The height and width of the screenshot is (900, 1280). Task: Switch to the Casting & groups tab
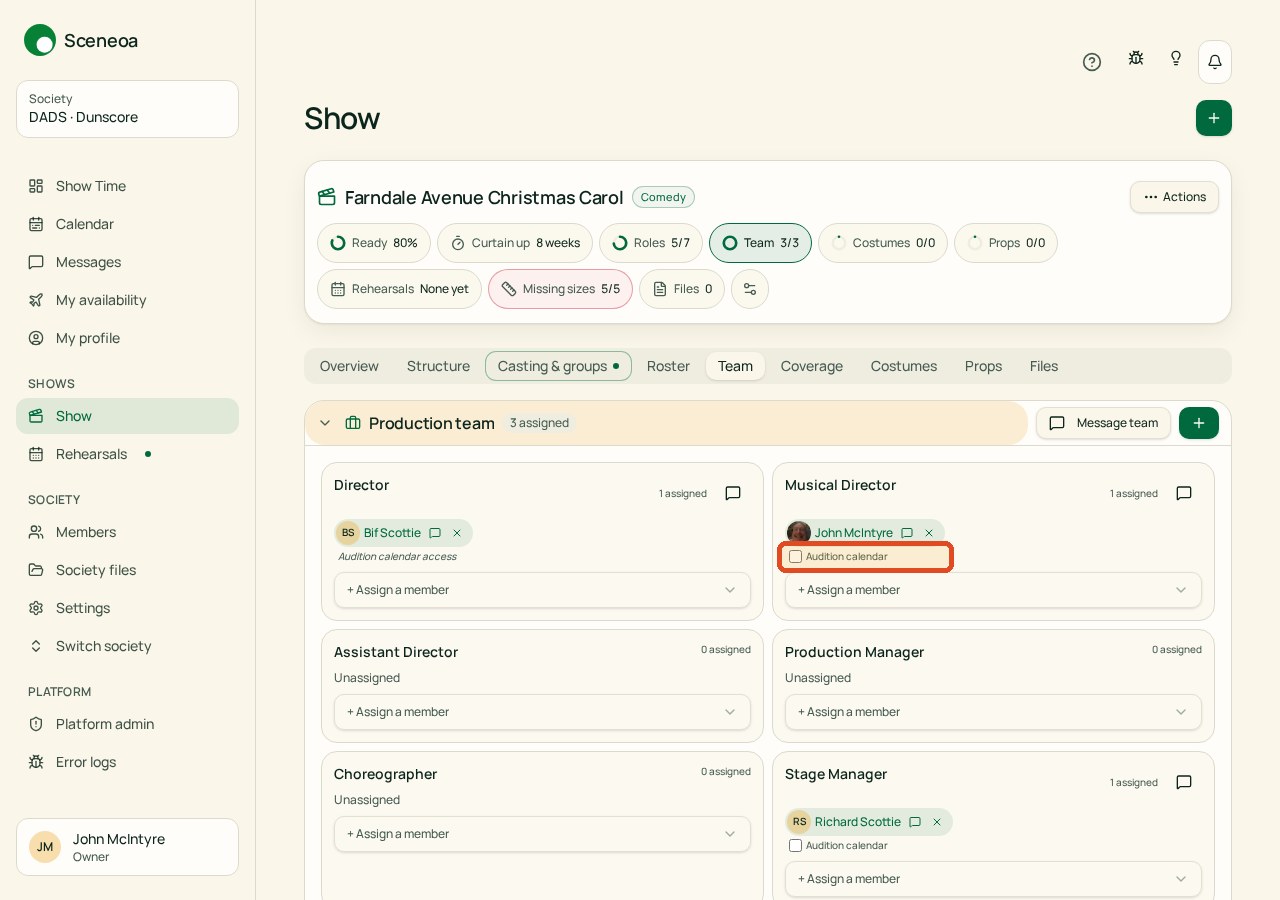coord(558,366)
